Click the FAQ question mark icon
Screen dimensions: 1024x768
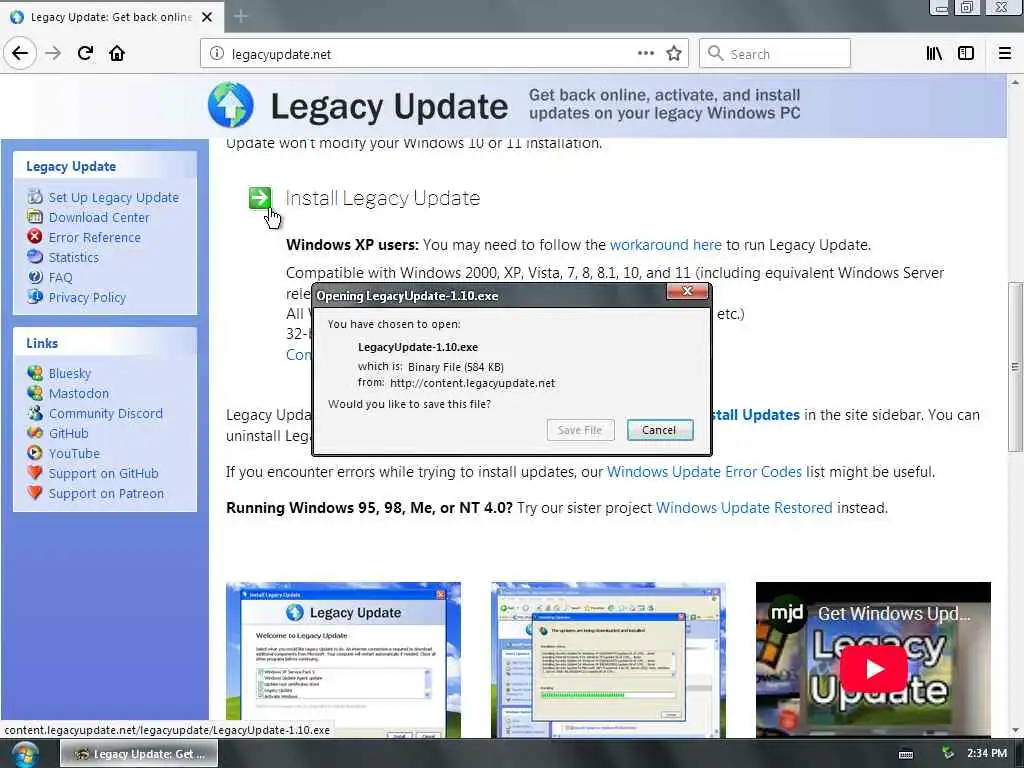(x=35, y=277)
